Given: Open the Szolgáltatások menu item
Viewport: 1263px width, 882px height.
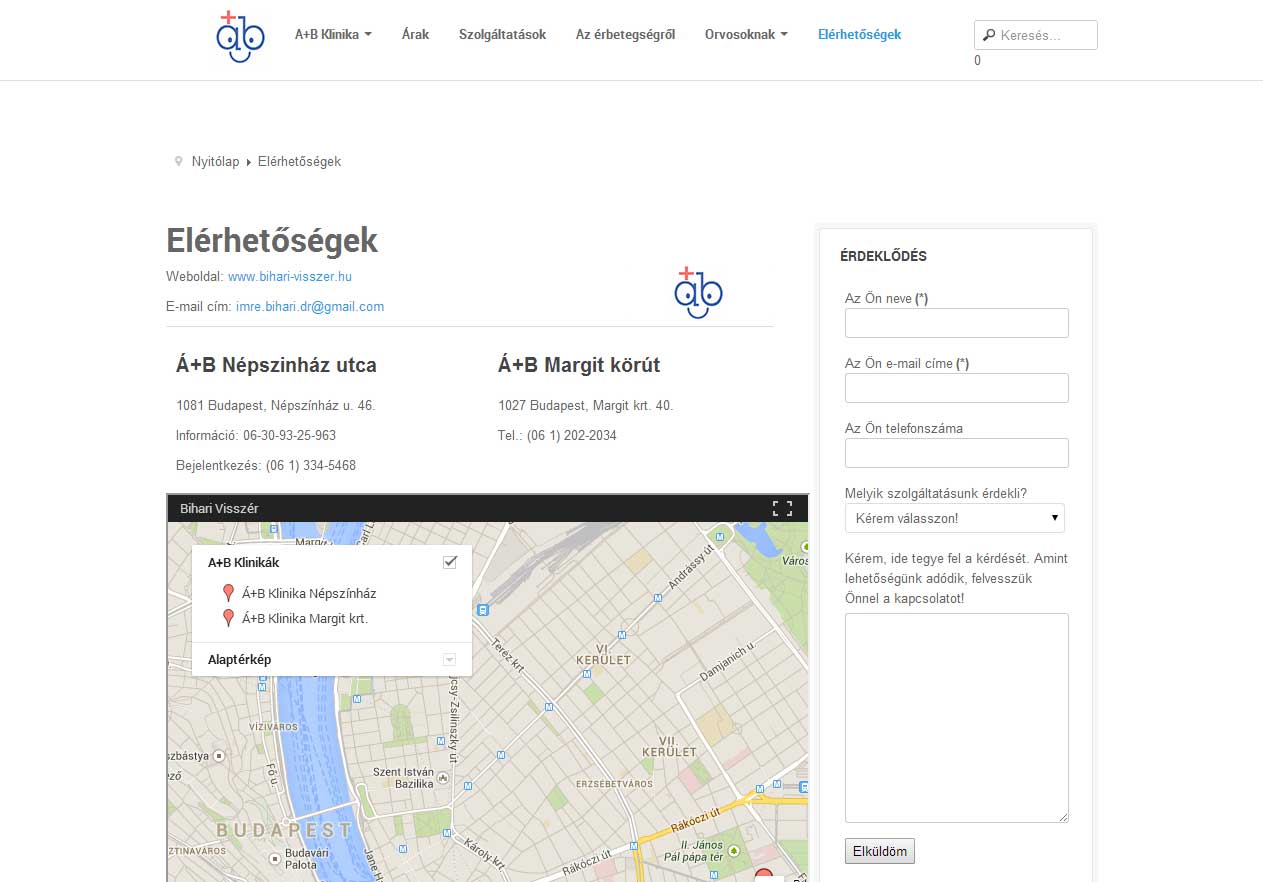Looking at the screenshot, I should coord(502,34).
